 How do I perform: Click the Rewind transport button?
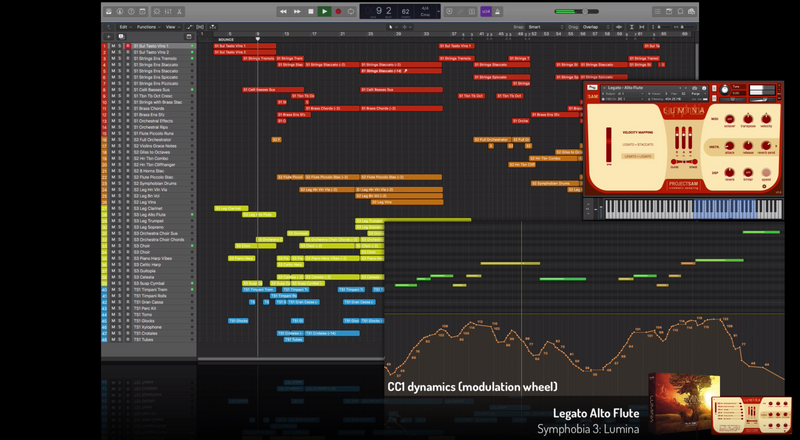(283, 11)
